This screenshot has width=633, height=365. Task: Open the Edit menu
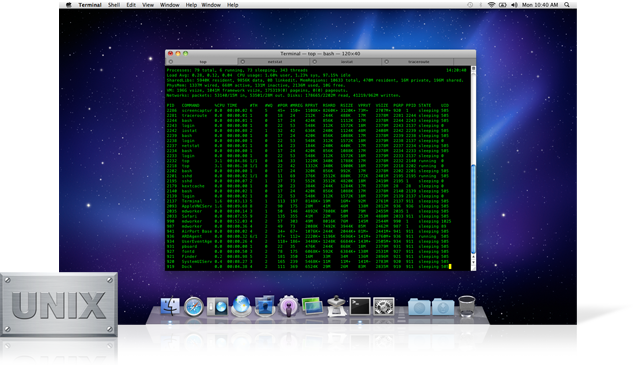[x=131, y=5]
